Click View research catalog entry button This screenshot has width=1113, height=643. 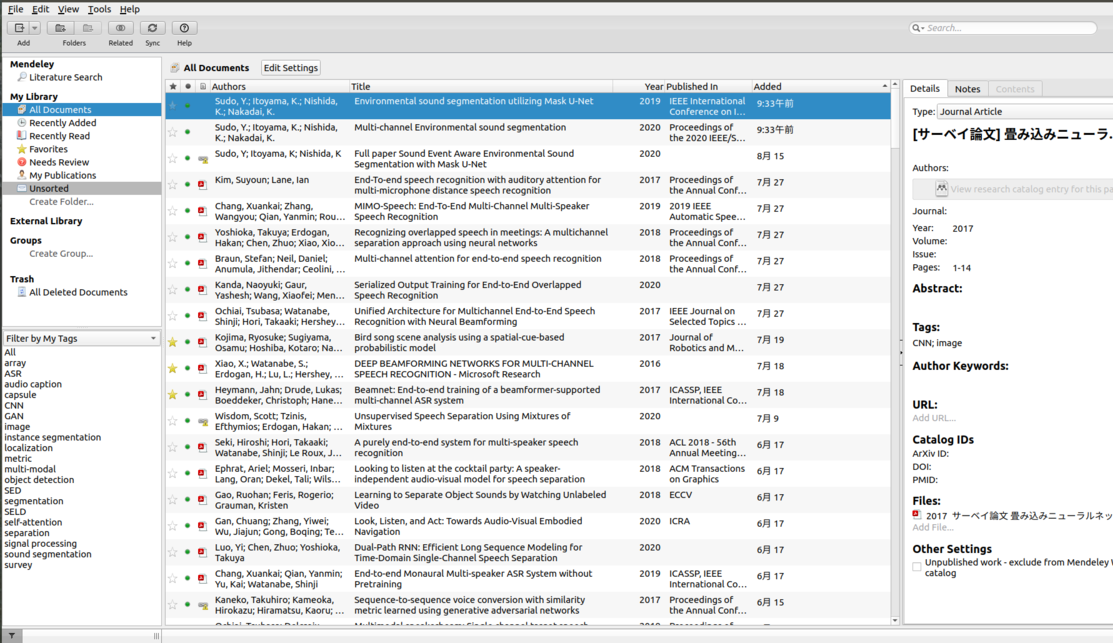(x=1012, y=189)
